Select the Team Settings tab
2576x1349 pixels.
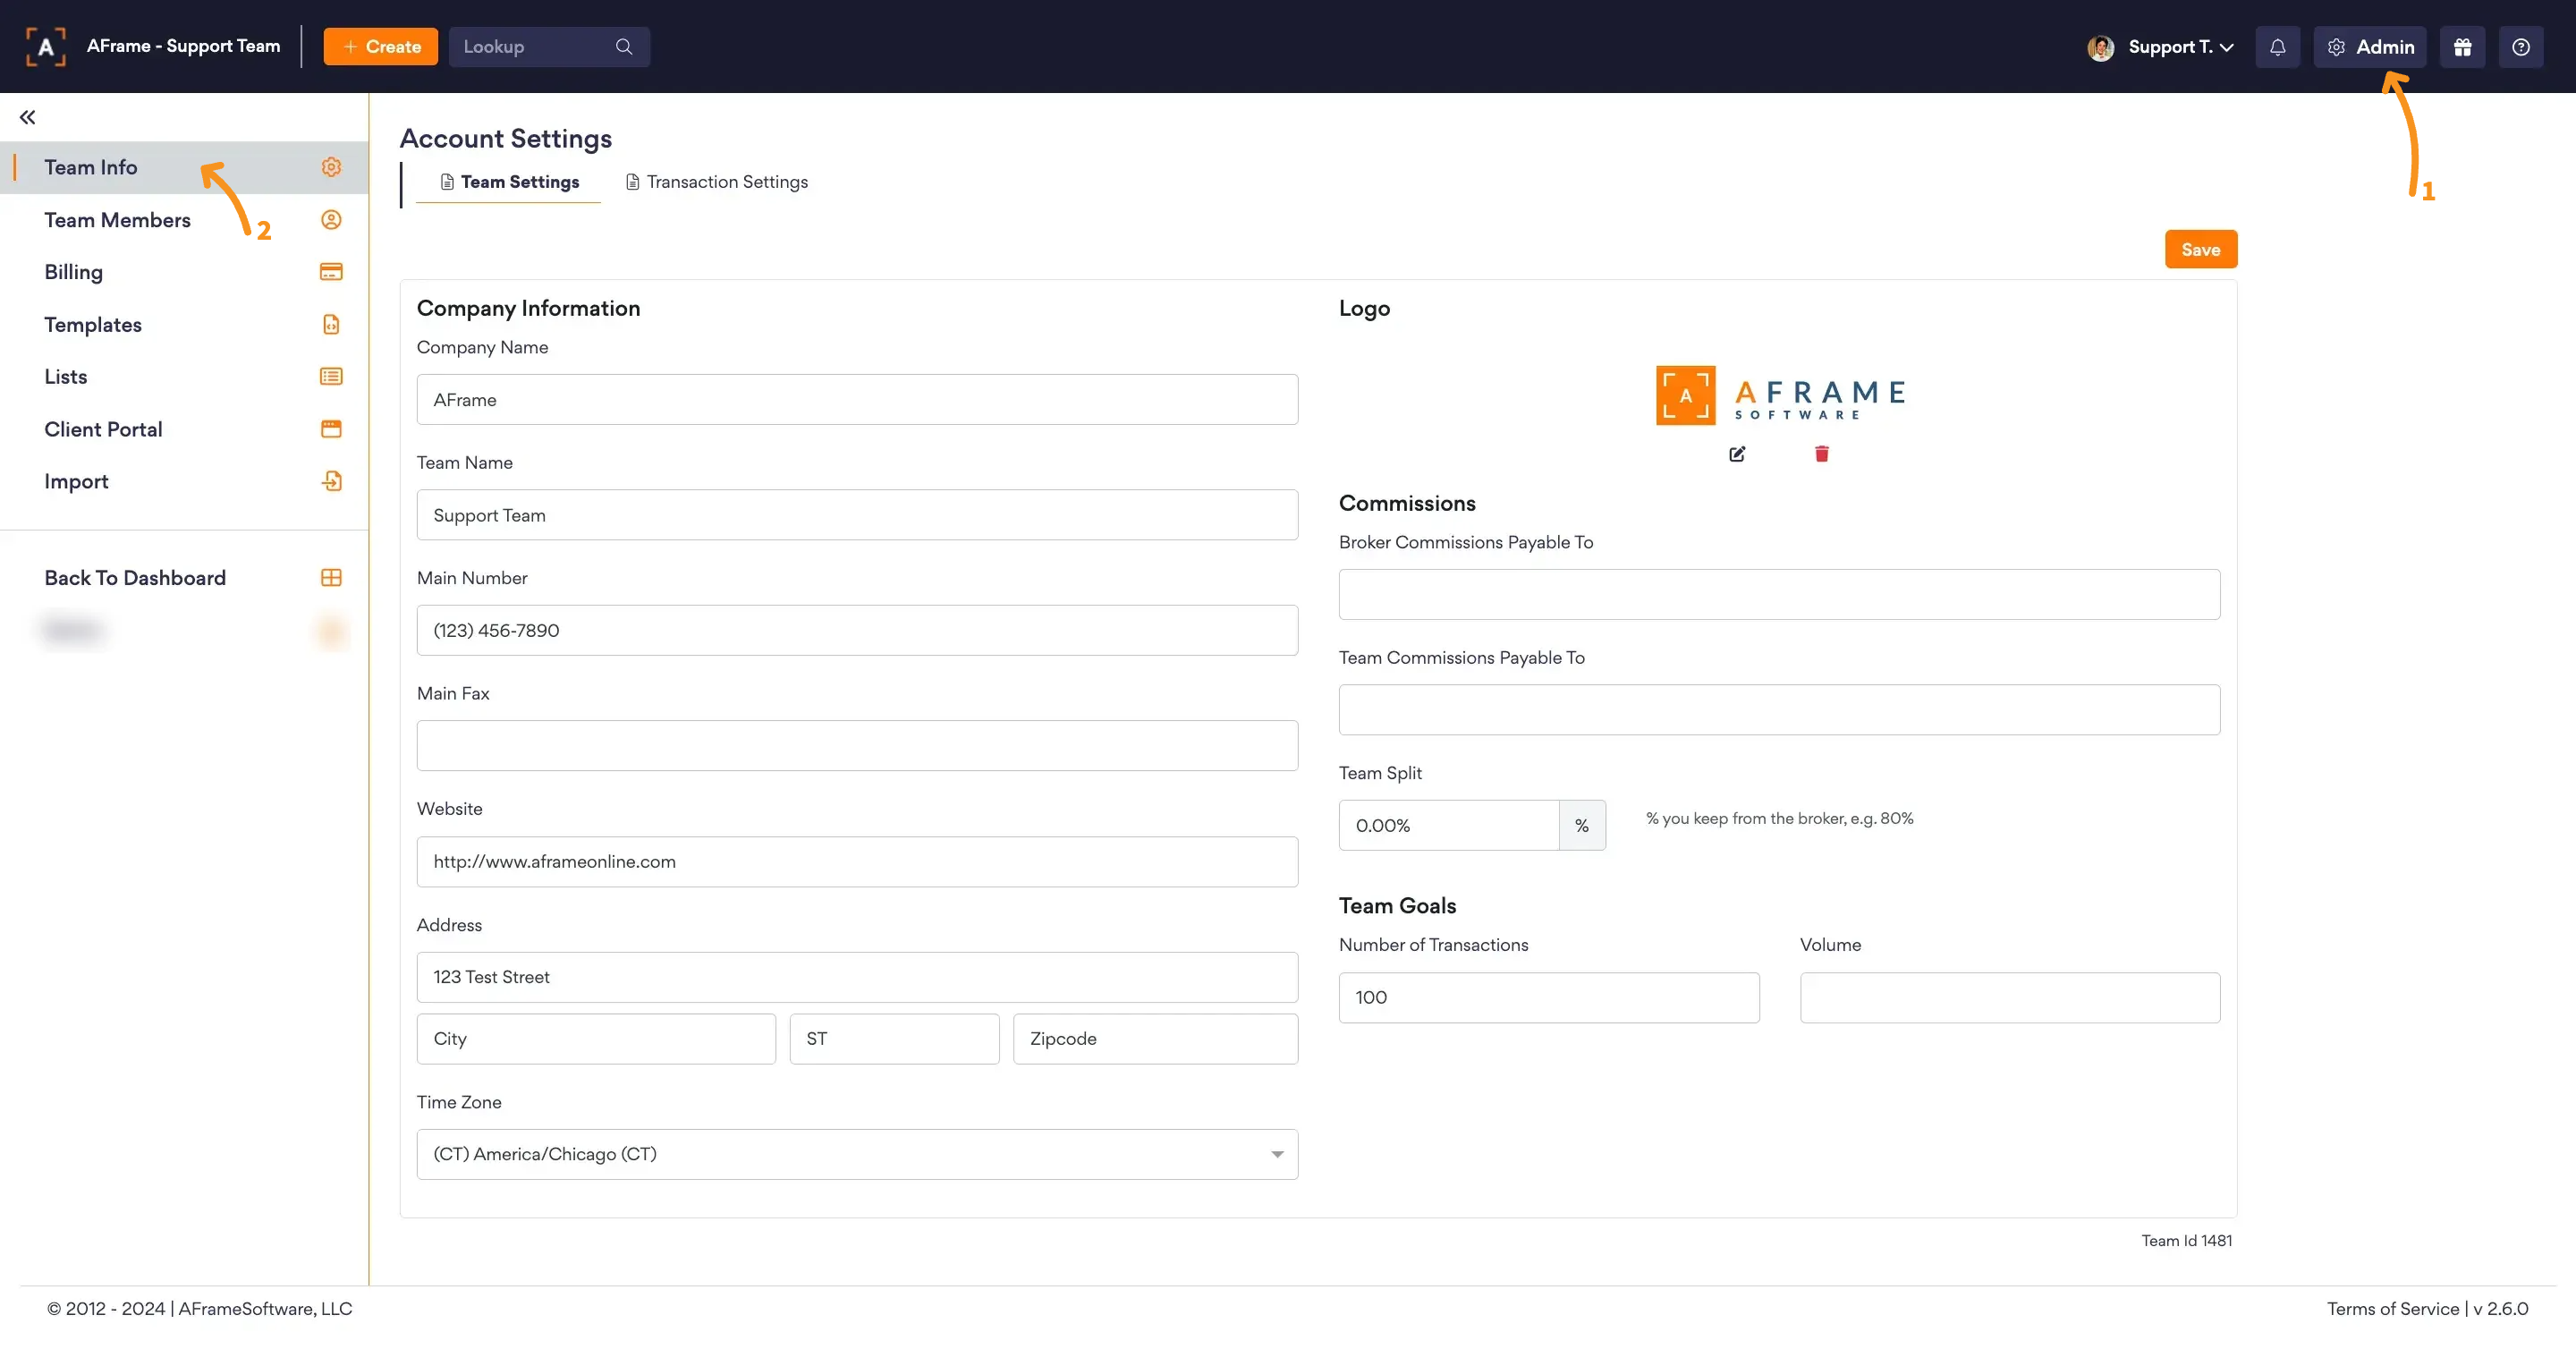[509, 182]
